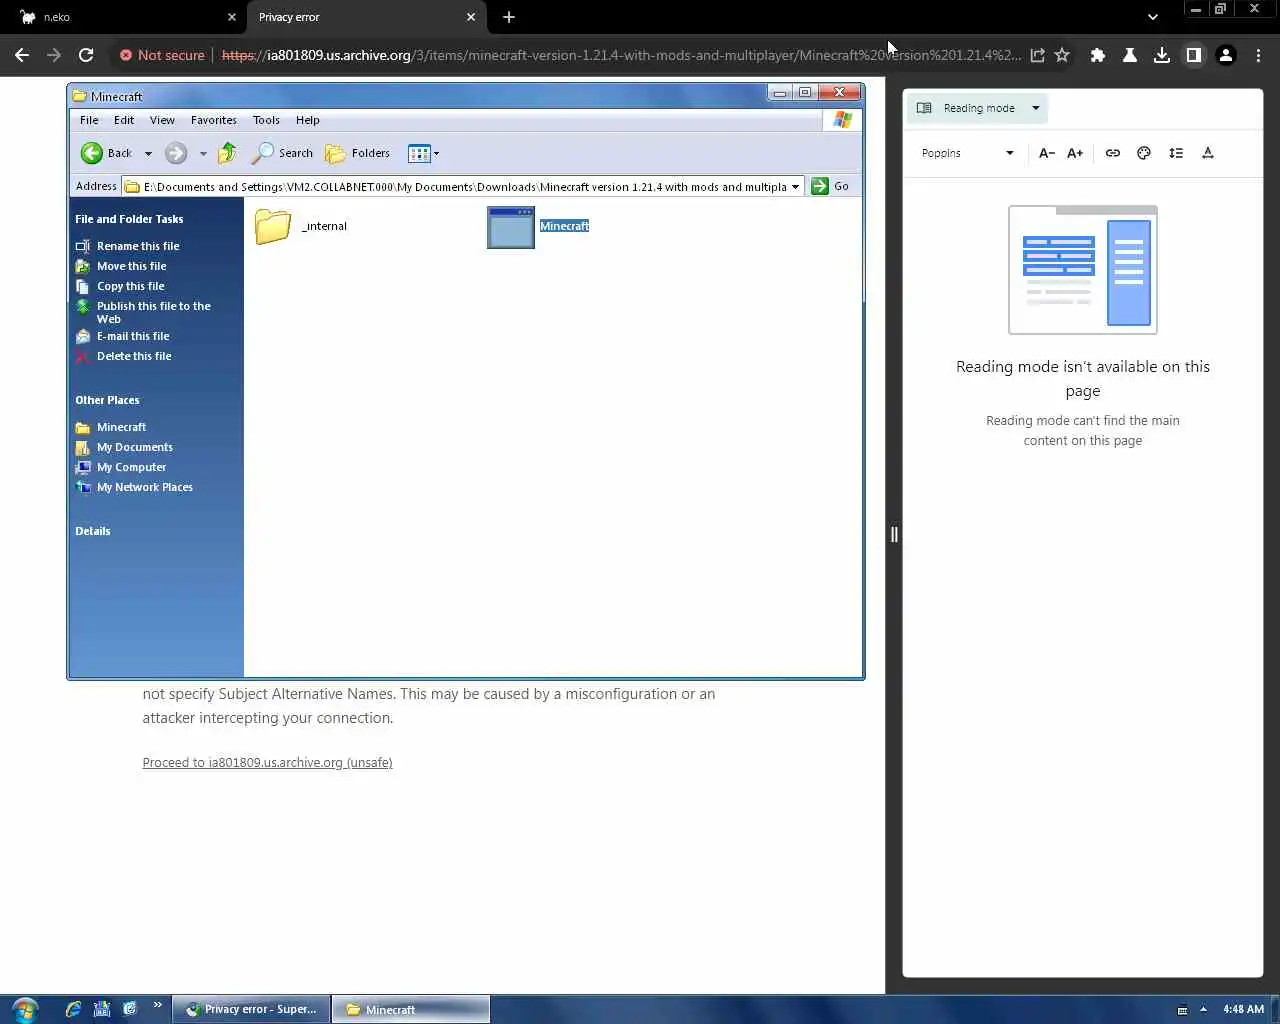Go up one folder level in Explorer
The height and width of the screenshot is (1024, 1280).
[228, 153]
